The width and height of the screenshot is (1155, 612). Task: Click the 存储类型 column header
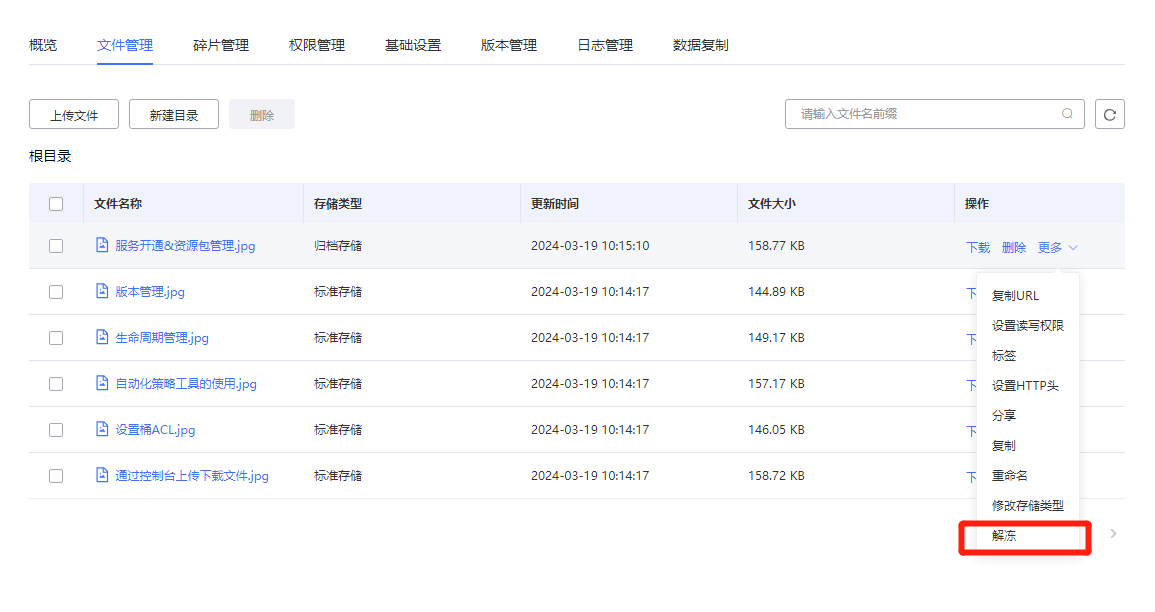337,204
